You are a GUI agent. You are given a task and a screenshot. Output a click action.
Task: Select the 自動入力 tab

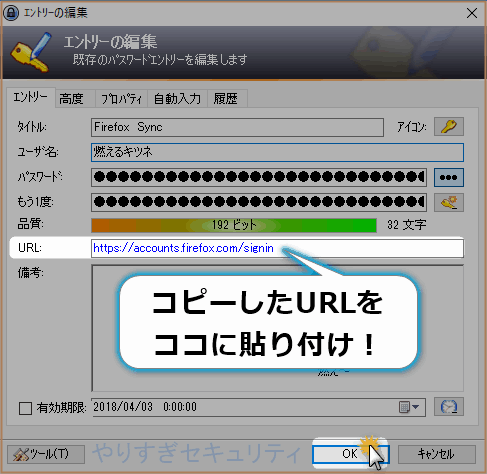178,99
